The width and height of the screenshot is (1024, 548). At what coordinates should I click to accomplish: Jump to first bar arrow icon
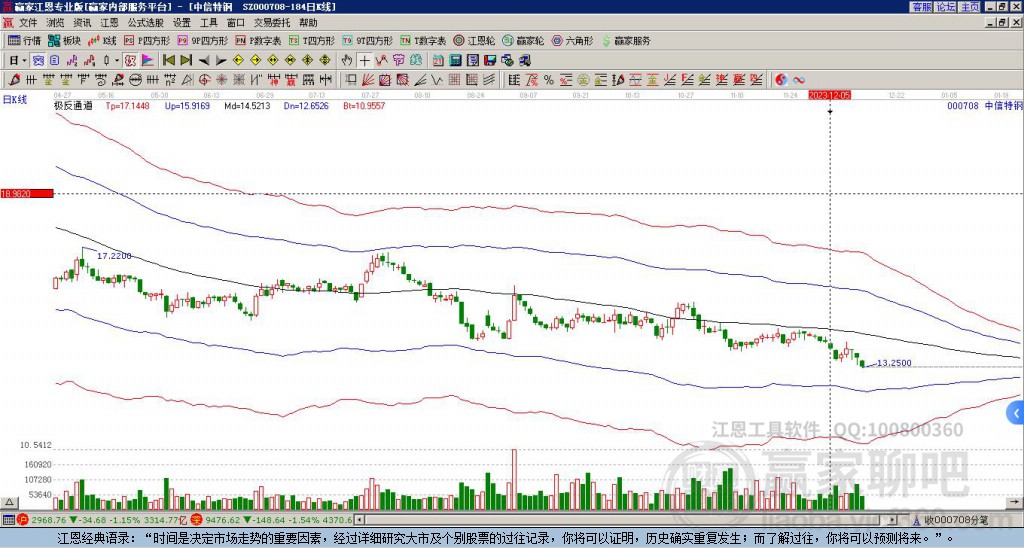point(169,60)
